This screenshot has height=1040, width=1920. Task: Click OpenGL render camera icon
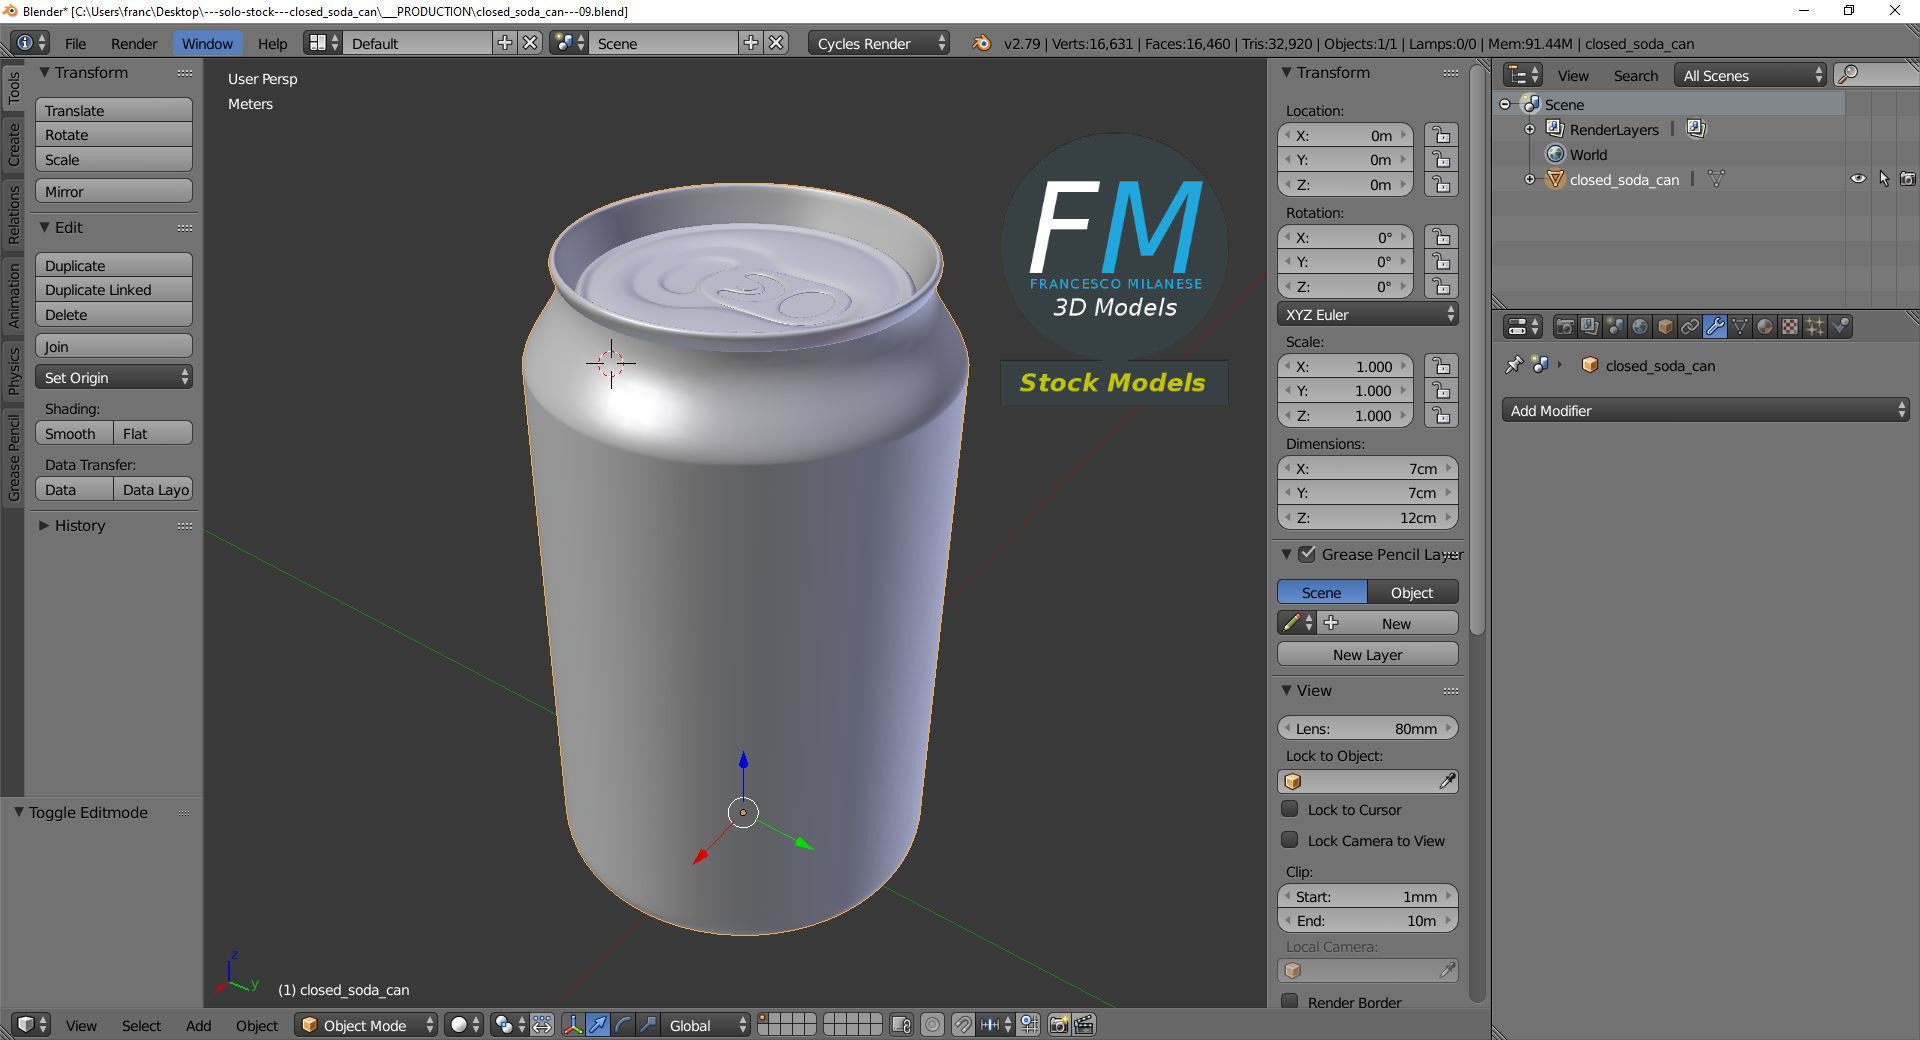click(1058, 1025)
